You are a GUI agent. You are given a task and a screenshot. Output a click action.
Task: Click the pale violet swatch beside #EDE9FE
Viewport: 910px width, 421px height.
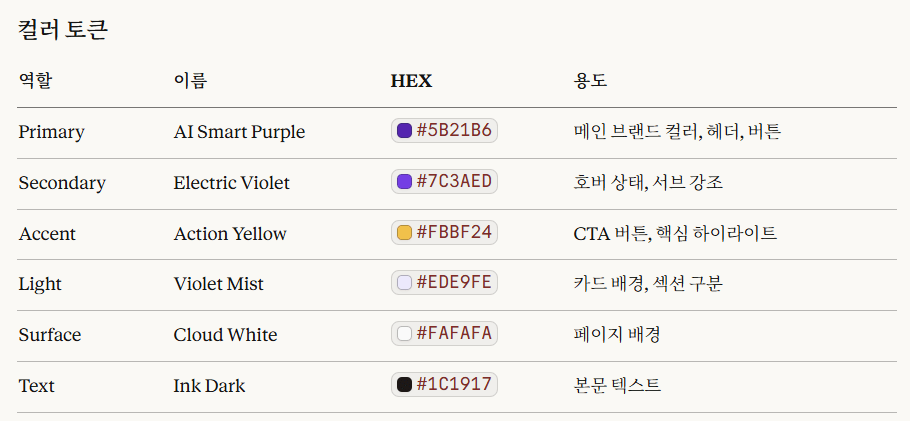[x=405, y=283]
